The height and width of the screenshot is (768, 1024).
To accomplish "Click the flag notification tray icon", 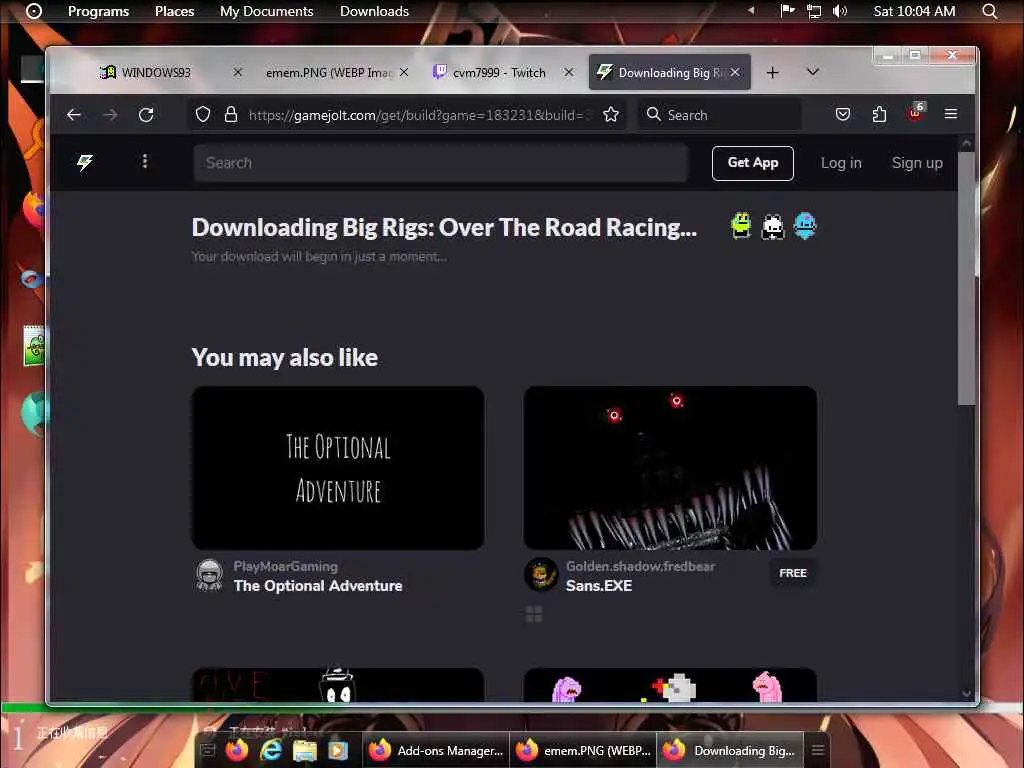I will [x=788, y=10].
